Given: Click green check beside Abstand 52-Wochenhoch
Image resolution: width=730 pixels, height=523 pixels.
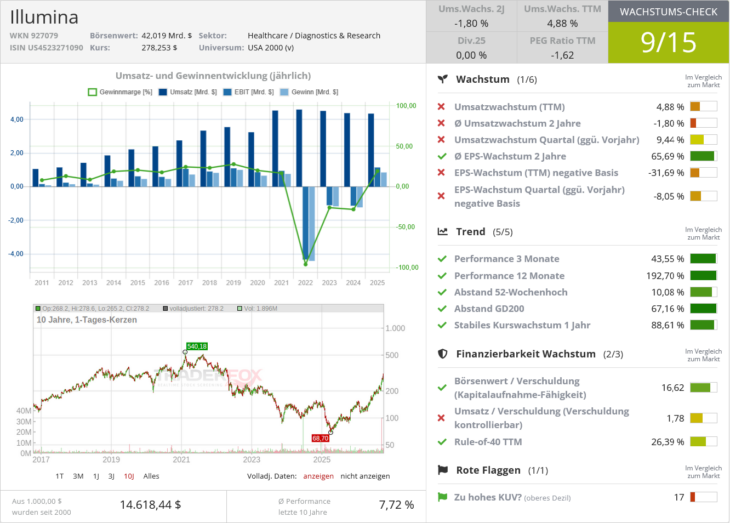Looking at the screenshot, I should 442,292.
